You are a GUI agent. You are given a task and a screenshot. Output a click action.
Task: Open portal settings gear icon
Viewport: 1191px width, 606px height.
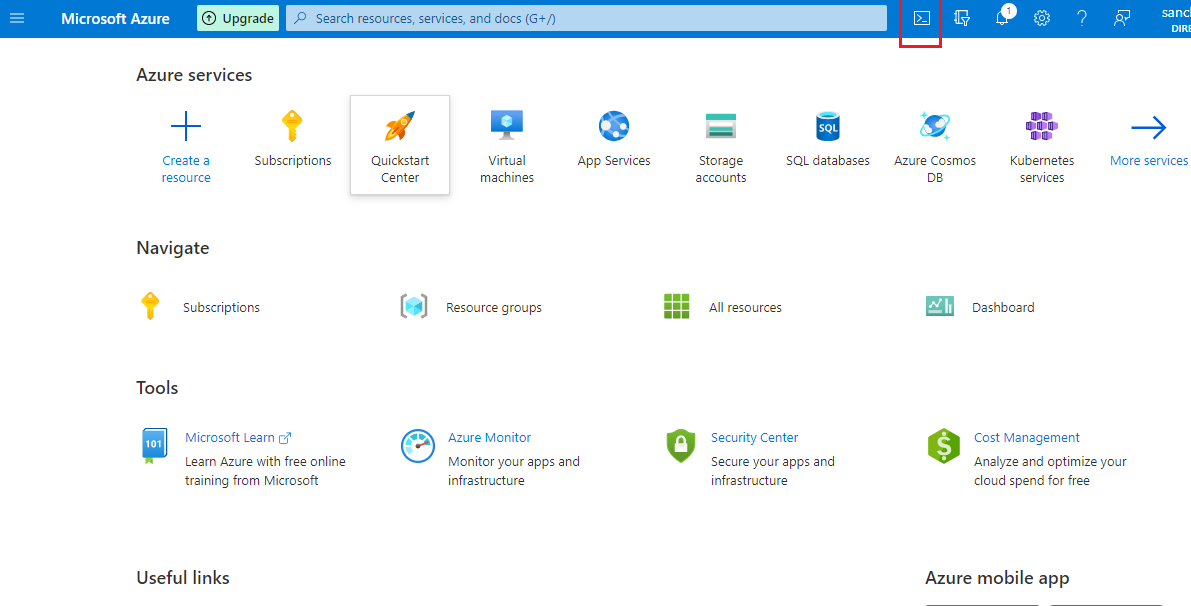point(1042,18)
